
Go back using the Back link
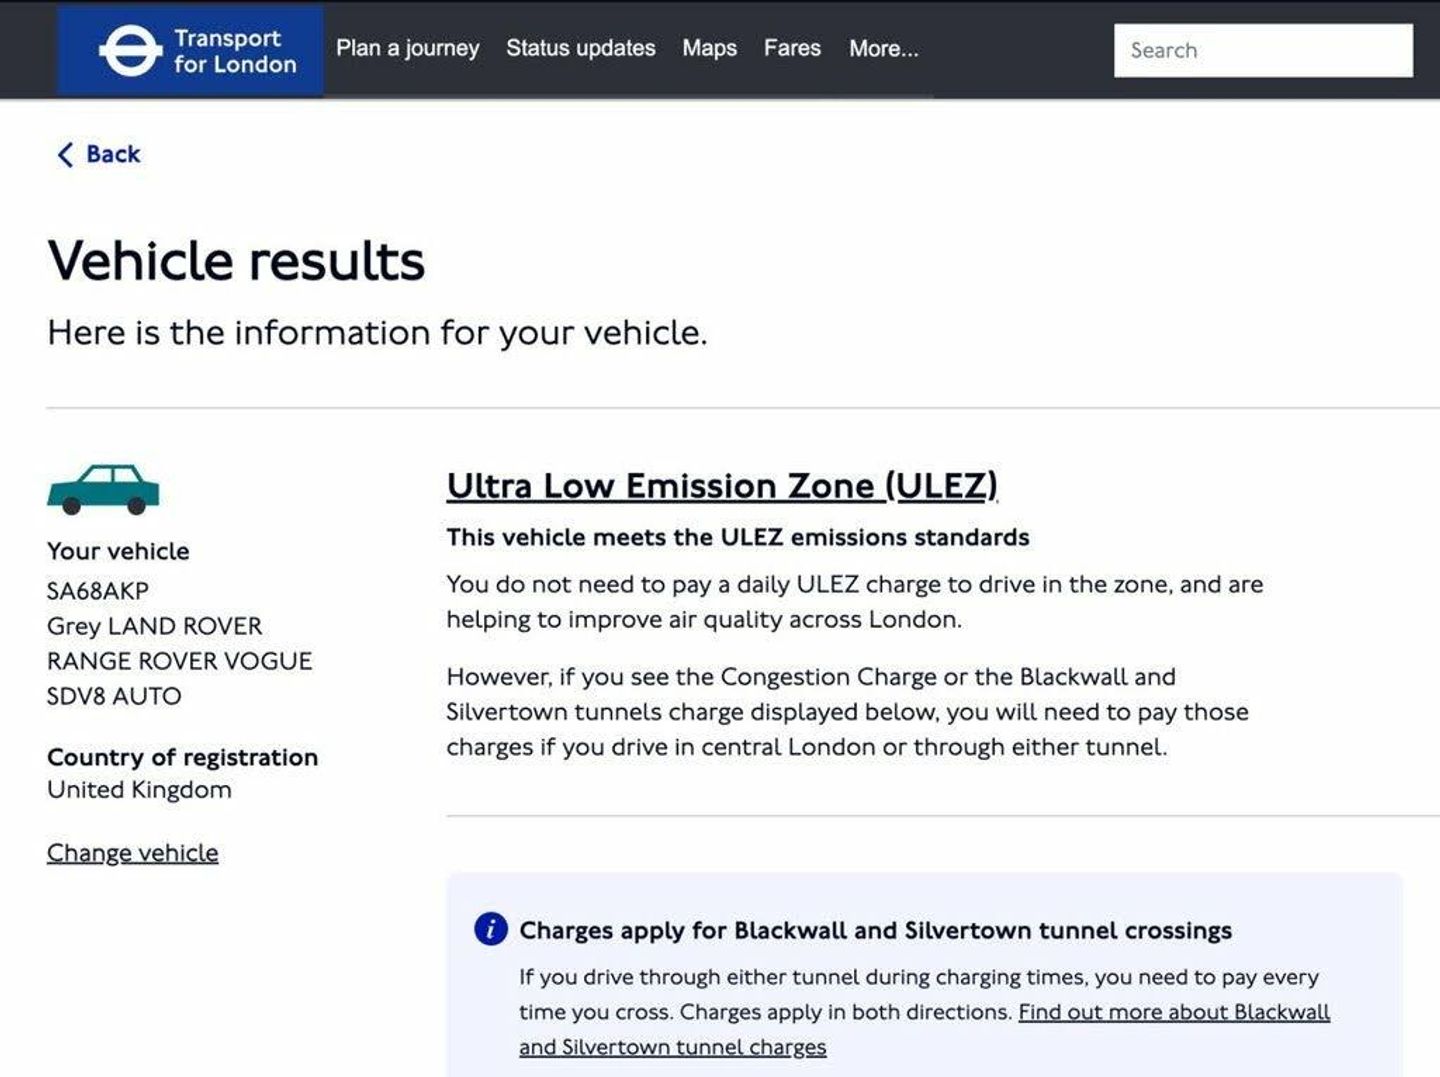click(99, 154)
